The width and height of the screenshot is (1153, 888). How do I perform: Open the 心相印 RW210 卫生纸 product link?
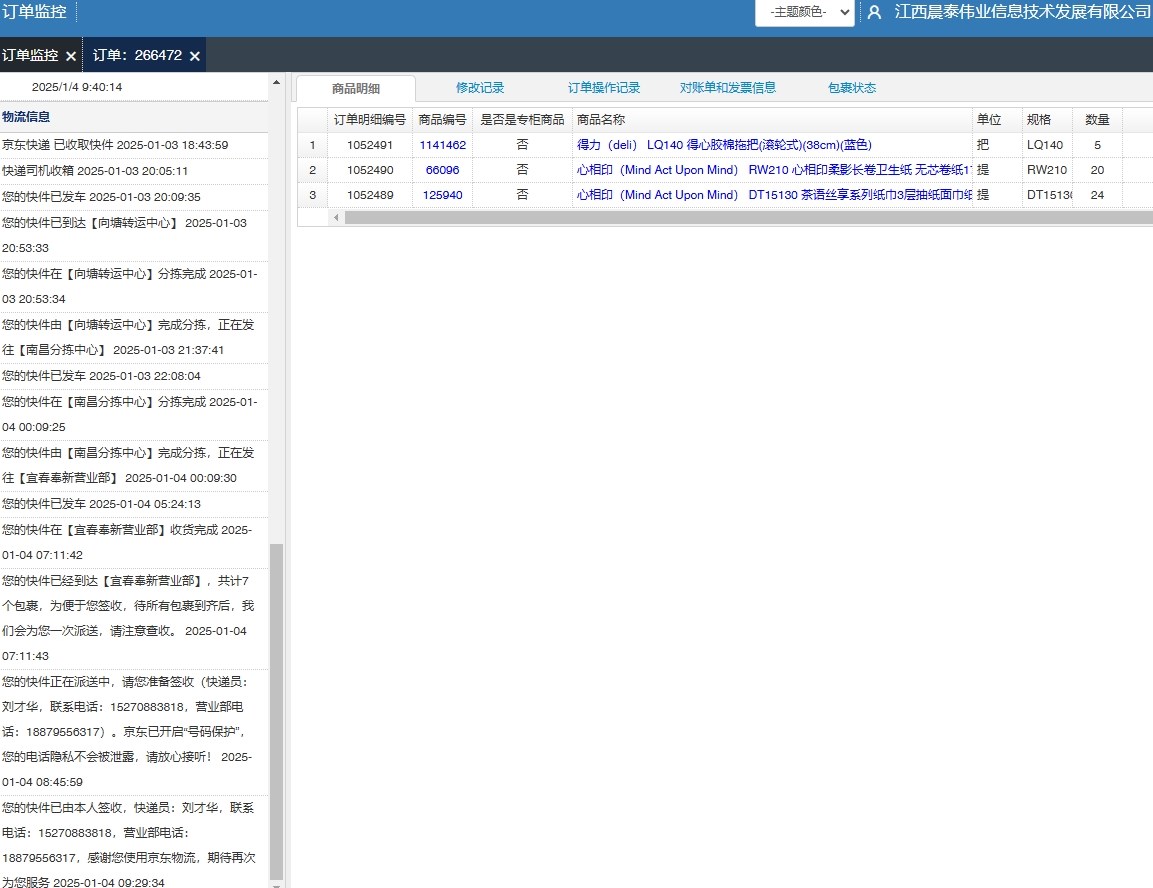pyautogui.click(x=774, y=170)
